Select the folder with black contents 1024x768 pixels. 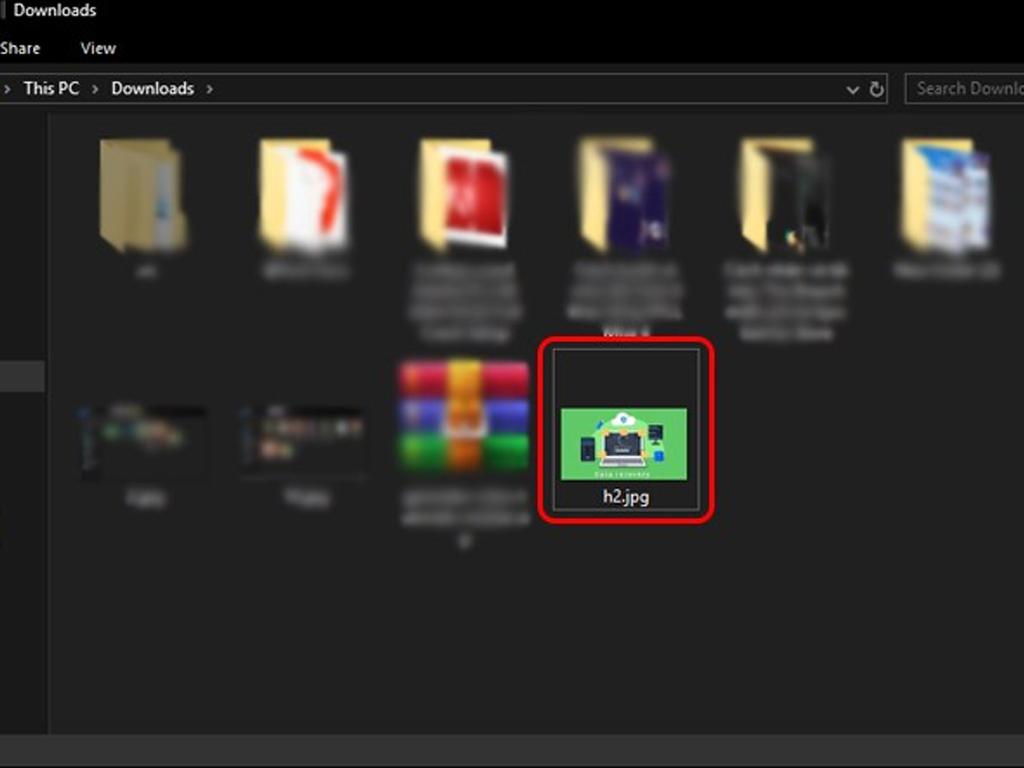point(784,196)
